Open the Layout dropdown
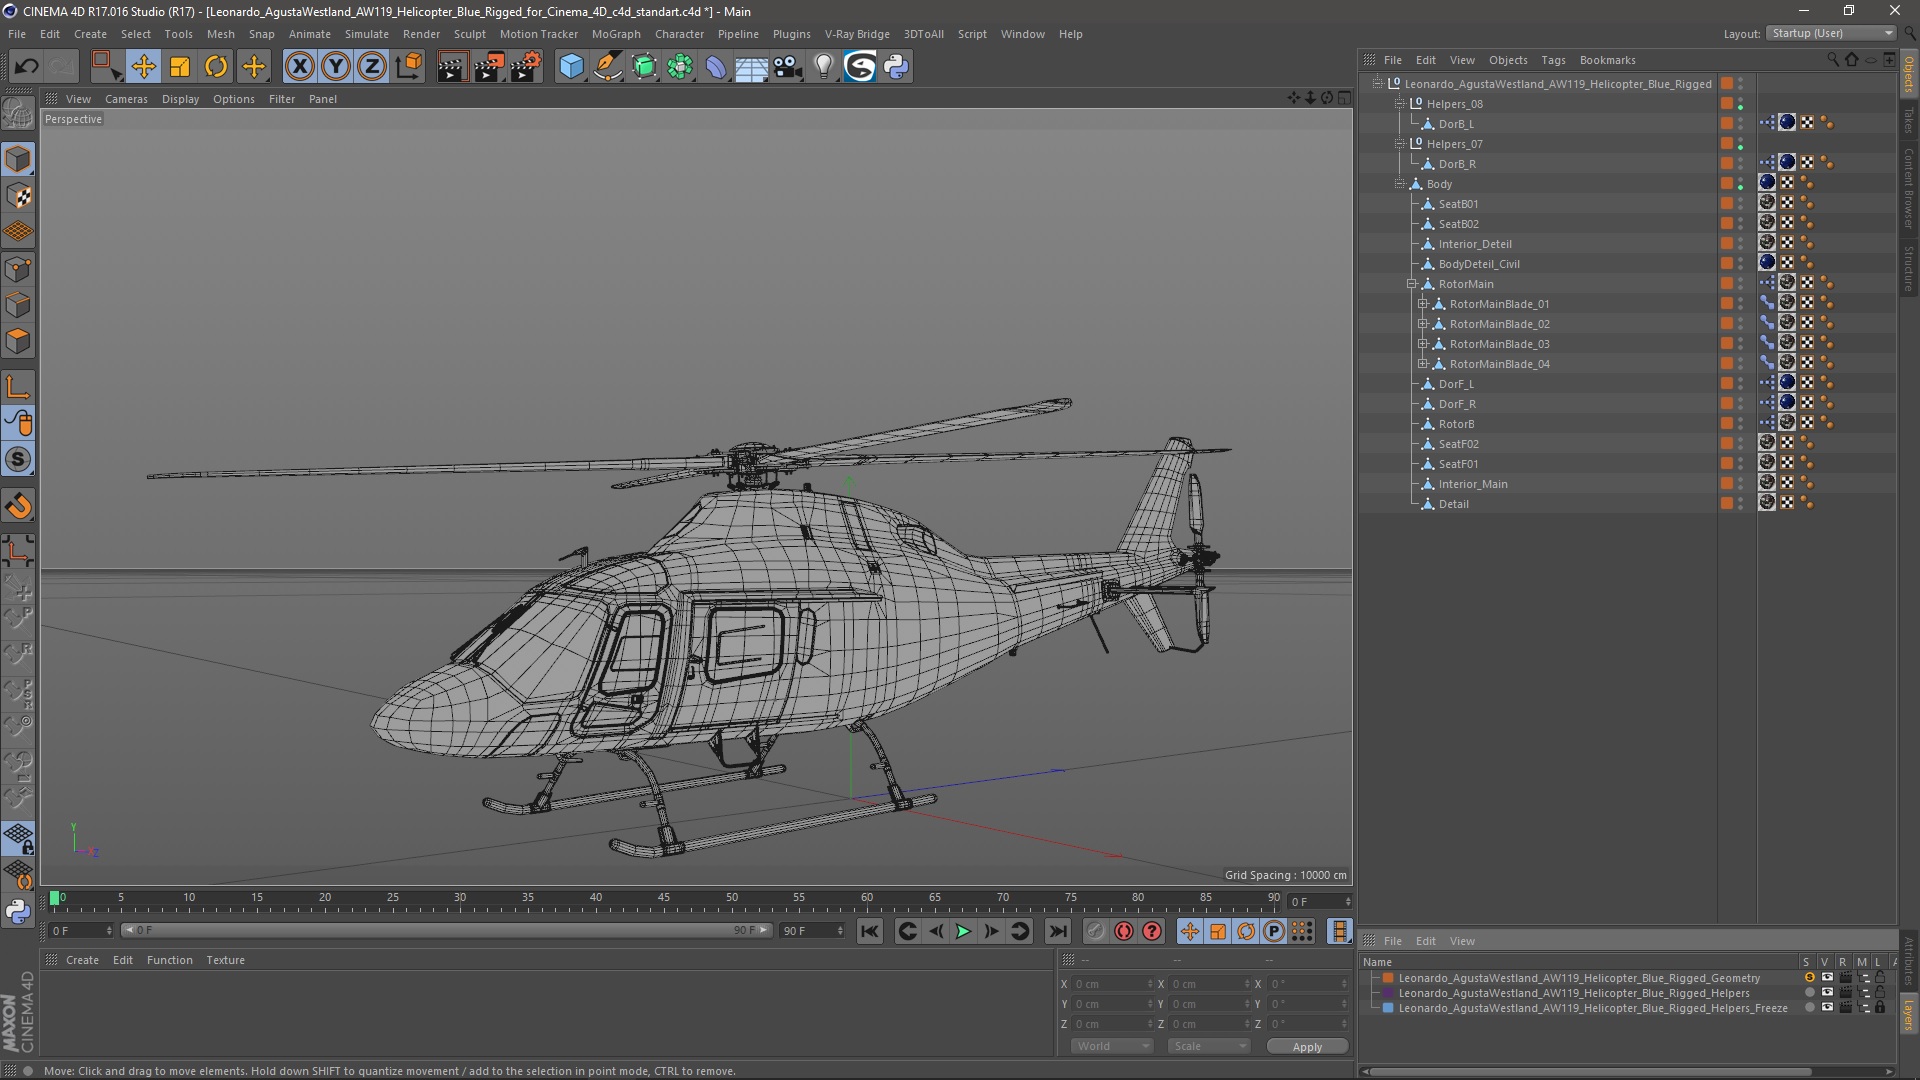 [x=1831, y=33]
